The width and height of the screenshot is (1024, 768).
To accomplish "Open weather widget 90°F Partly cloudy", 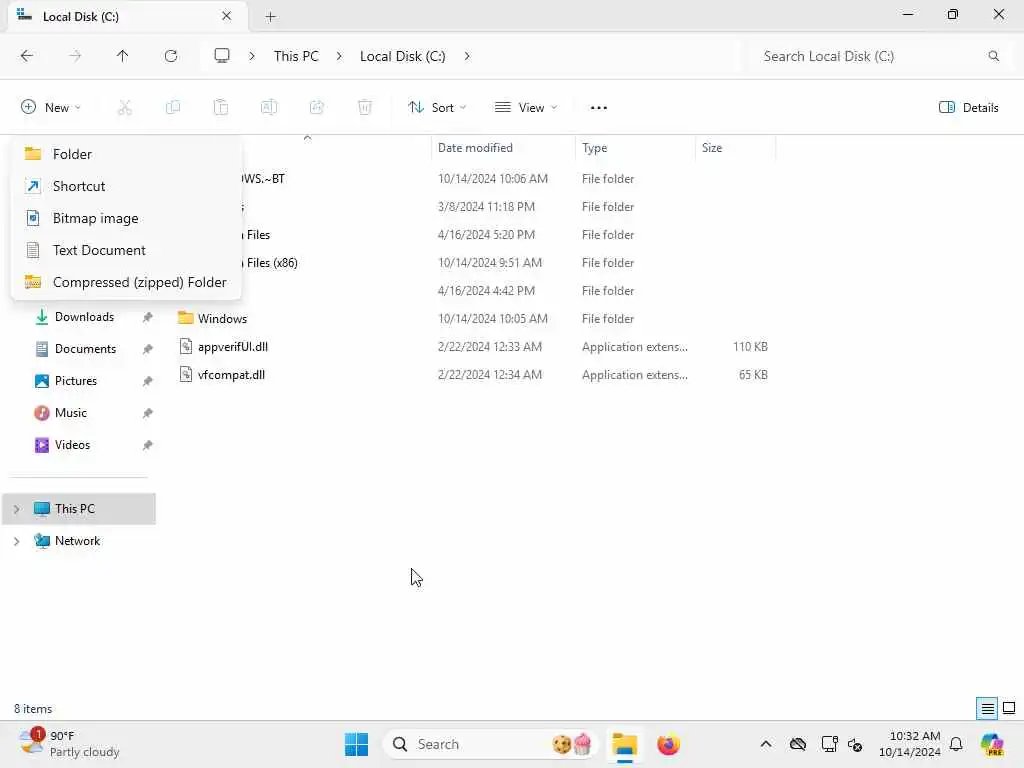I will pyautogui.click(x=69, y=744).
